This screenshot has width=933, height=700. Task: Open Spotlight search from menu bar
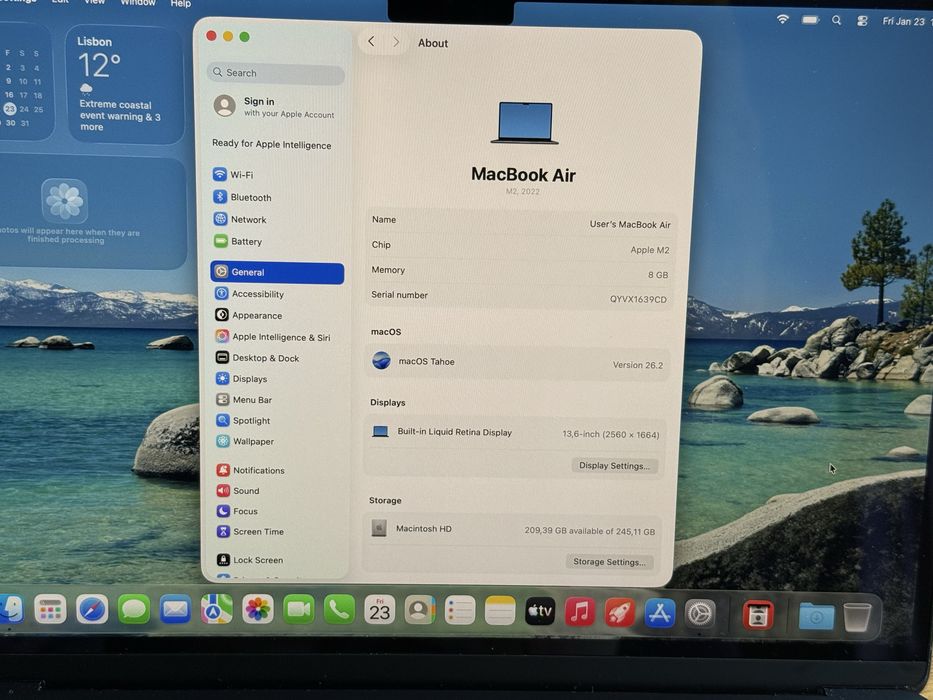(x=837, y=21)
